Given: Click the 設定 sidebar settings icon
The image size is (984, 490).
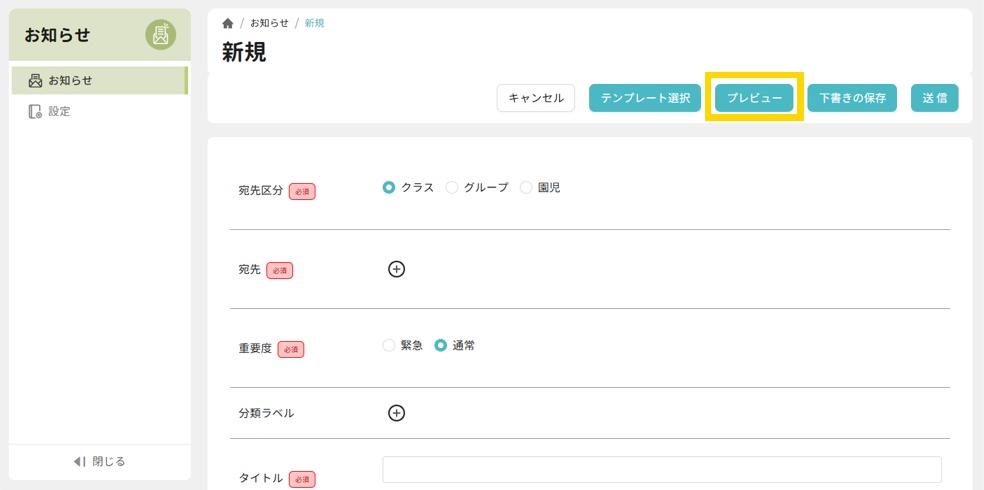Looking at the screenshot, I should pyautogui.click(x=35, y=112).
